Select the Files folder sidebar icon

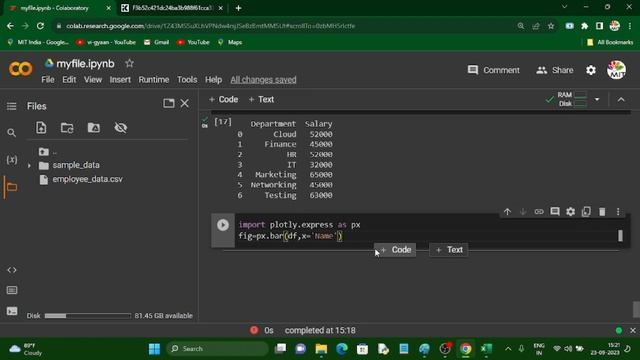(11, 187)
